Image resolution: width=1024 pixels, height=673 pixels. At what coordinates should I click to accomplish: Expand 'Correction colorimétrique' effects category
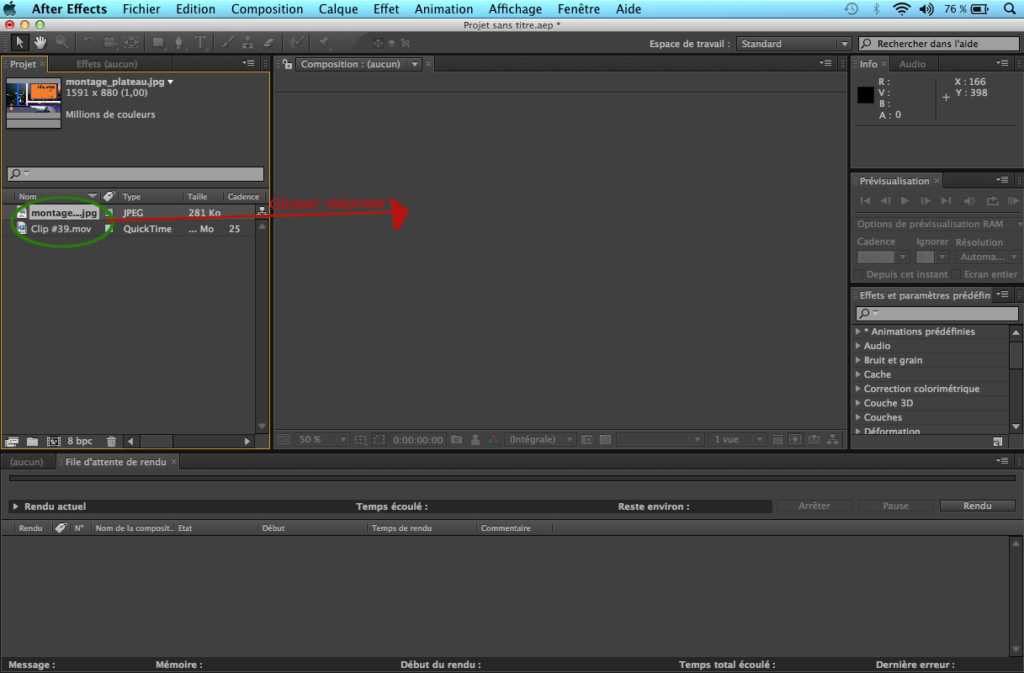pos(858,389)
